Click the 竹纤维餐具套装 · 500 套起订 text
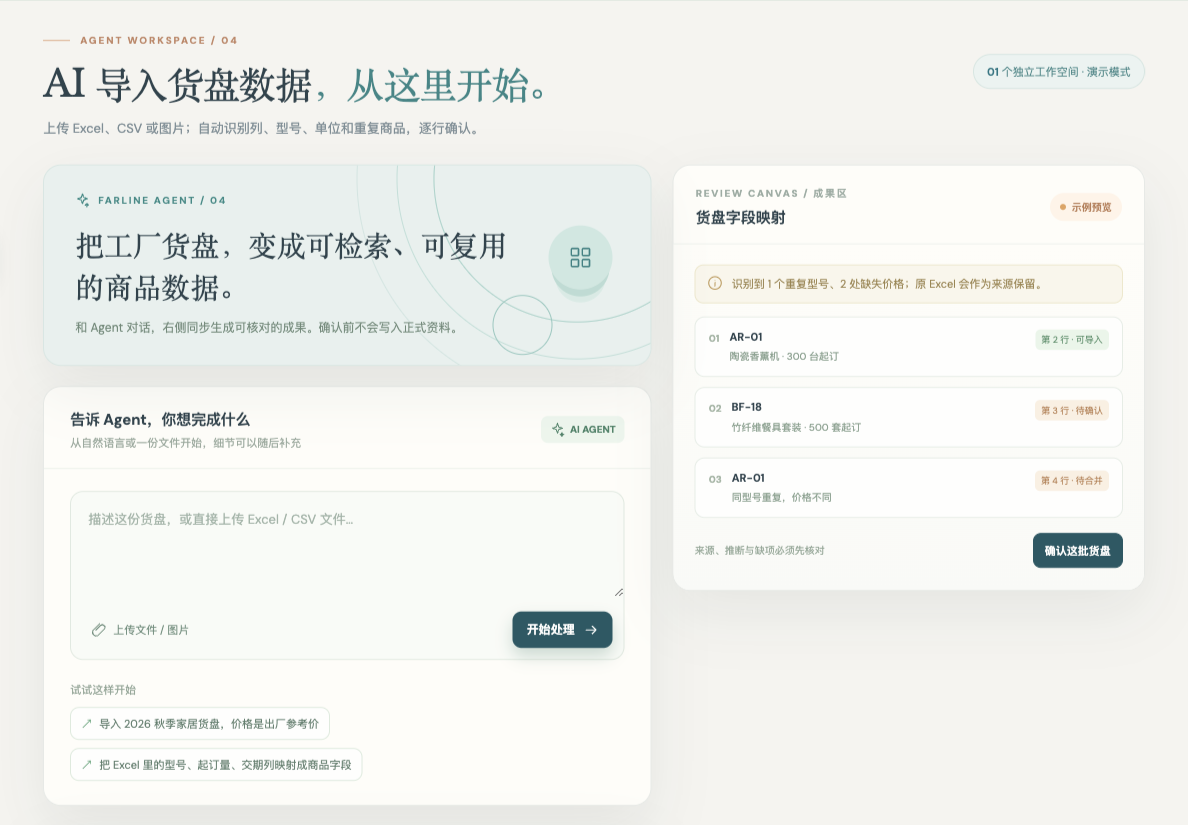The image size is (1188, 825). tap(796, 427)
